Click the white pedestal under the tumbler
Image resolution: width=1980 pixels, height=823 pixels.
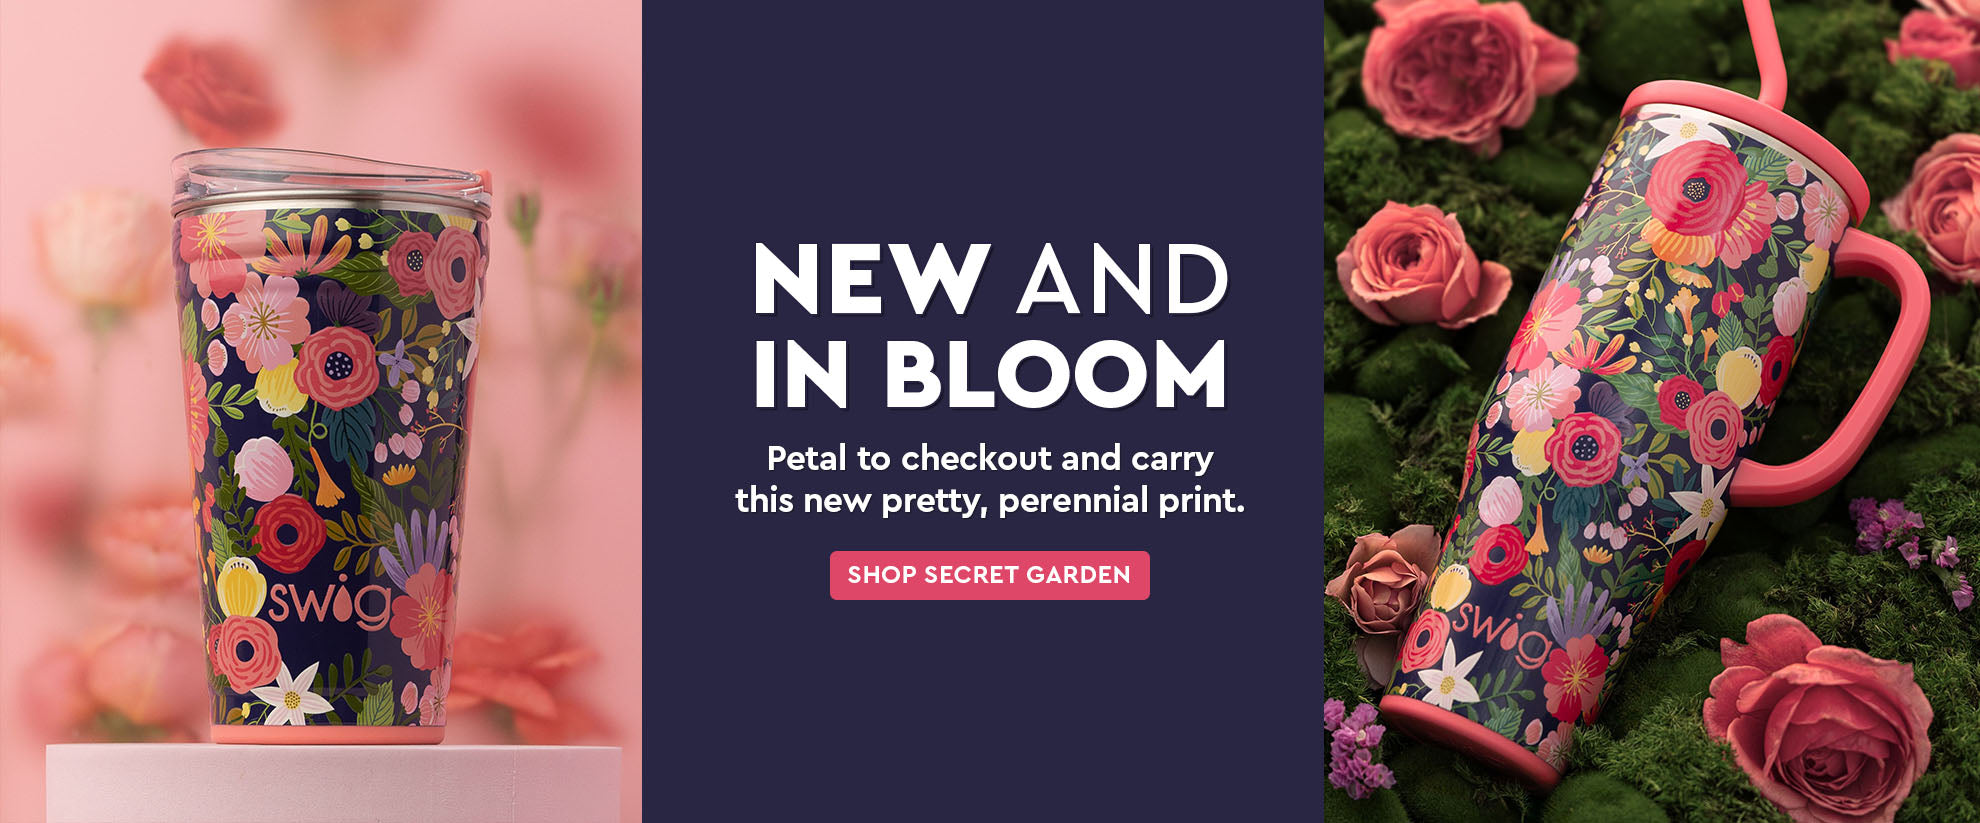[333, 783]
